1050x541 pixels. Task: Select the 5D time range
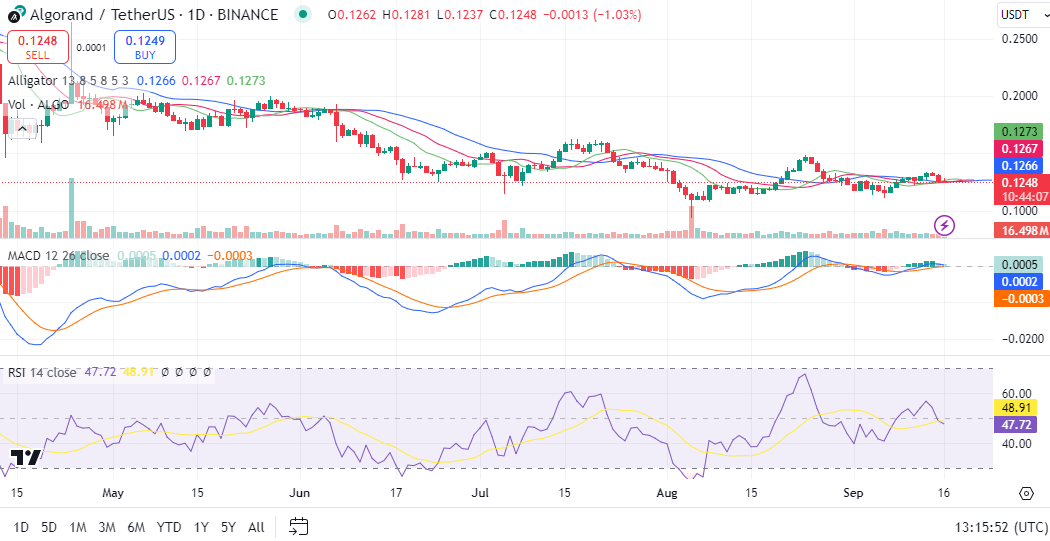(x=49, y=527)
